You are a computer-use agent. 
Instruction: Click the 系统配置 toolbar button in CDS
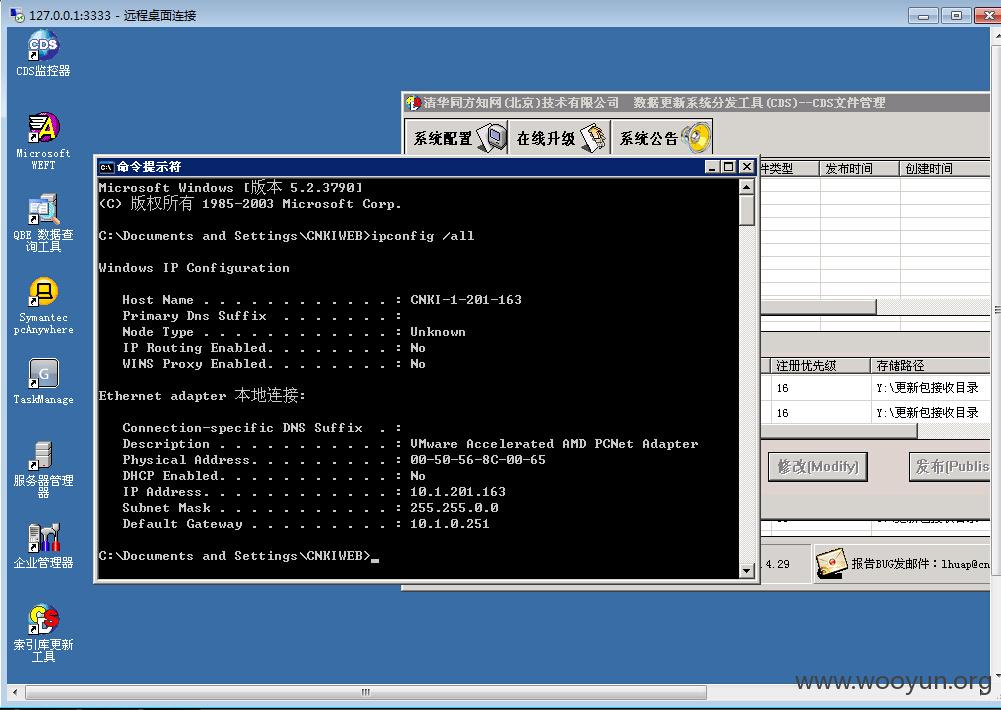(x=456, y=137)
